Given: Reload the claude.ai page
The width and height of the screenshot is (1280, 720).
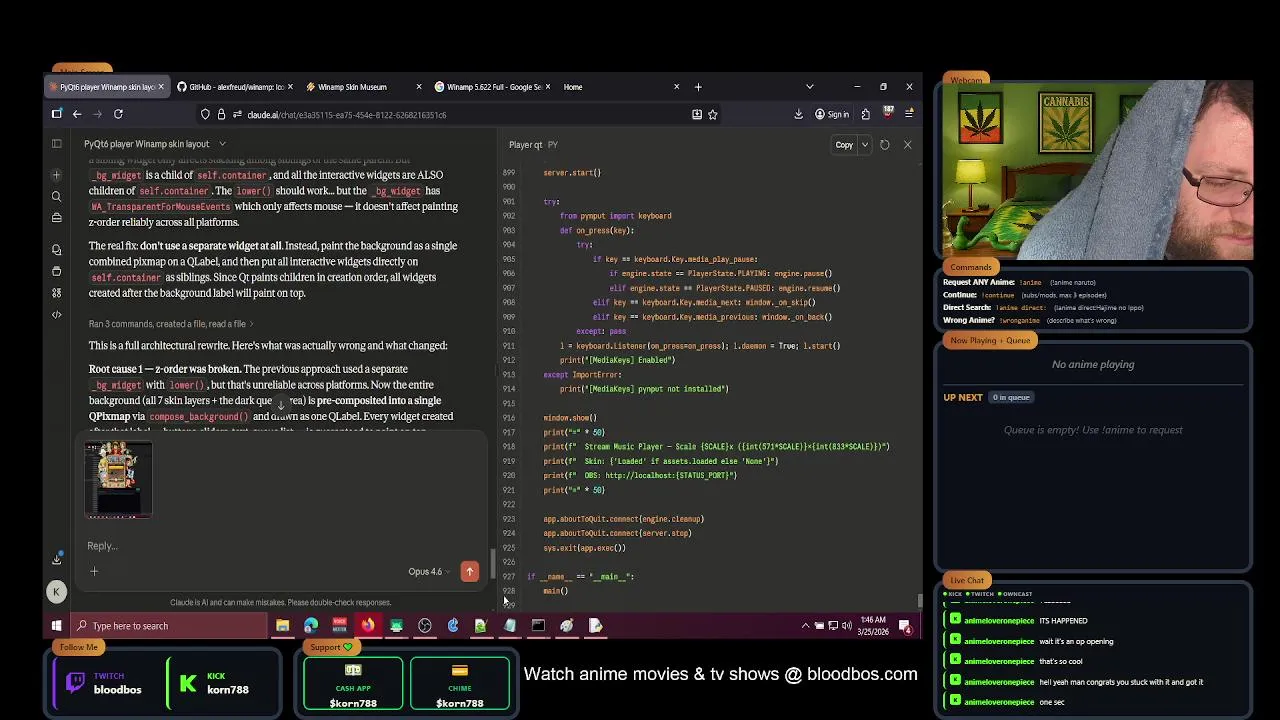Looking at the screenshot, I should point(118,114).
